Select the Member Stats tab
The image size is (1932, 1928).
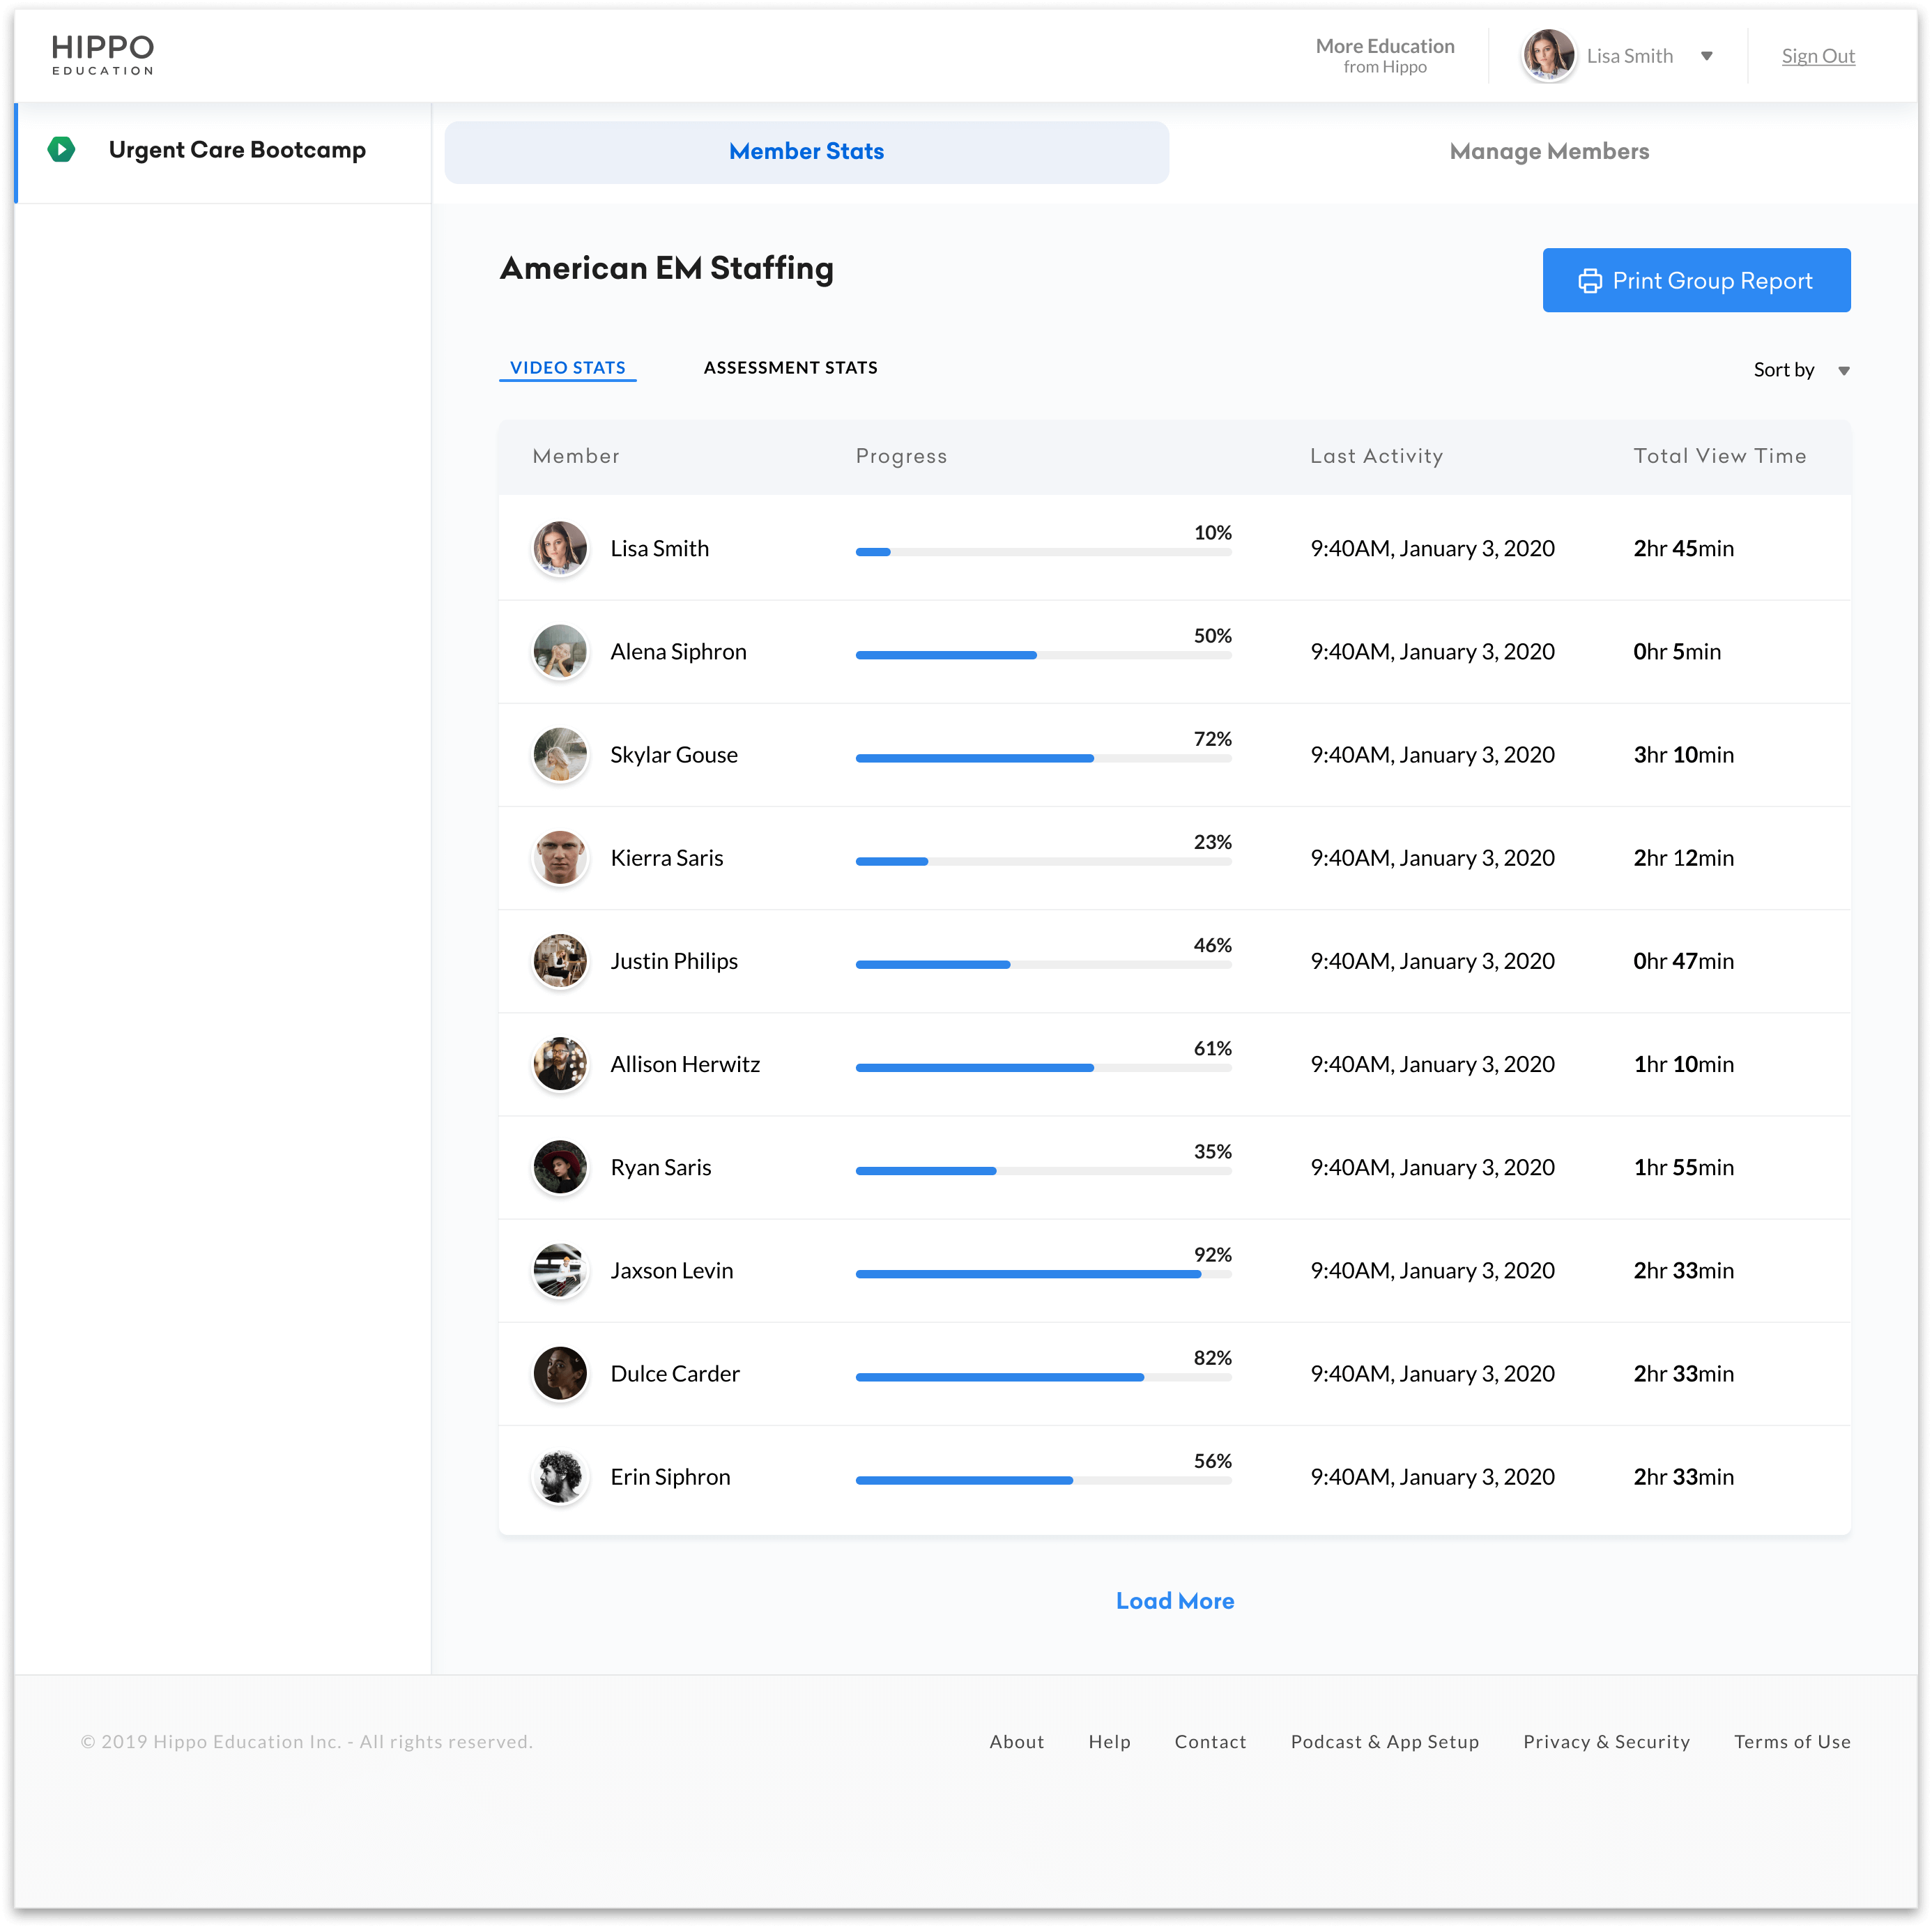[x=806, y=152]
